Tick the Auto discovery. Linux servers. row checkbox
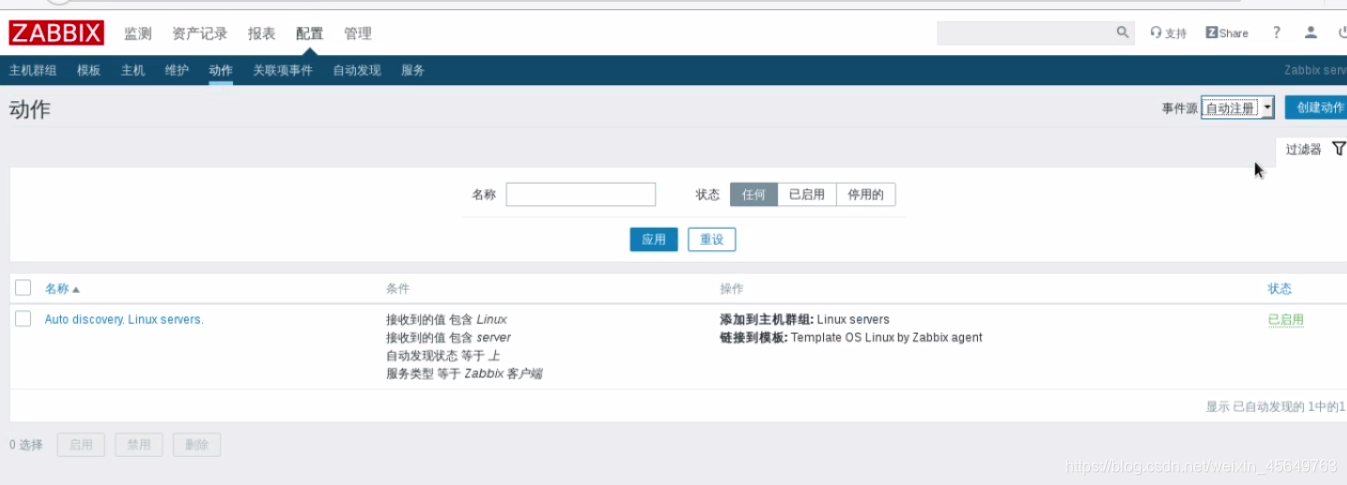This screenshot has width=1347, height=485. 23,319
